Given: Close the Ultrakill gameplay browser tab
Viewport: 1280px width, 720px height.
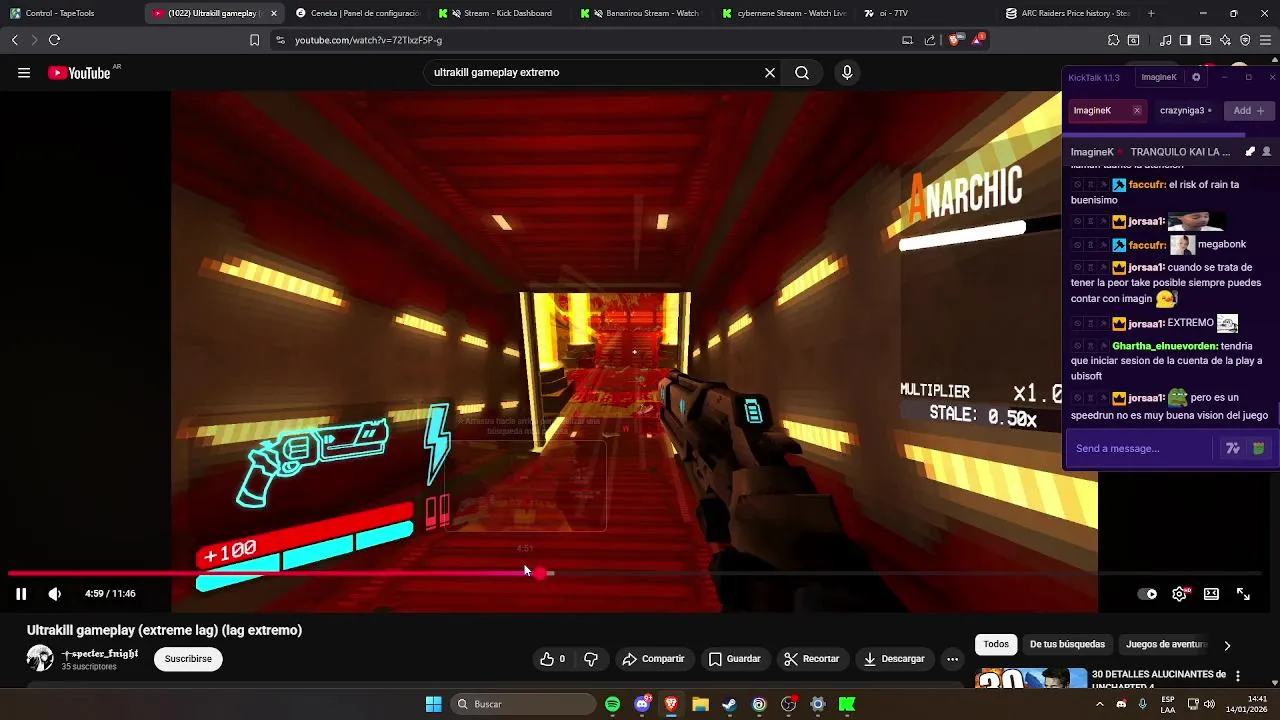Looking at the screenshot, I should coord(274,13).
